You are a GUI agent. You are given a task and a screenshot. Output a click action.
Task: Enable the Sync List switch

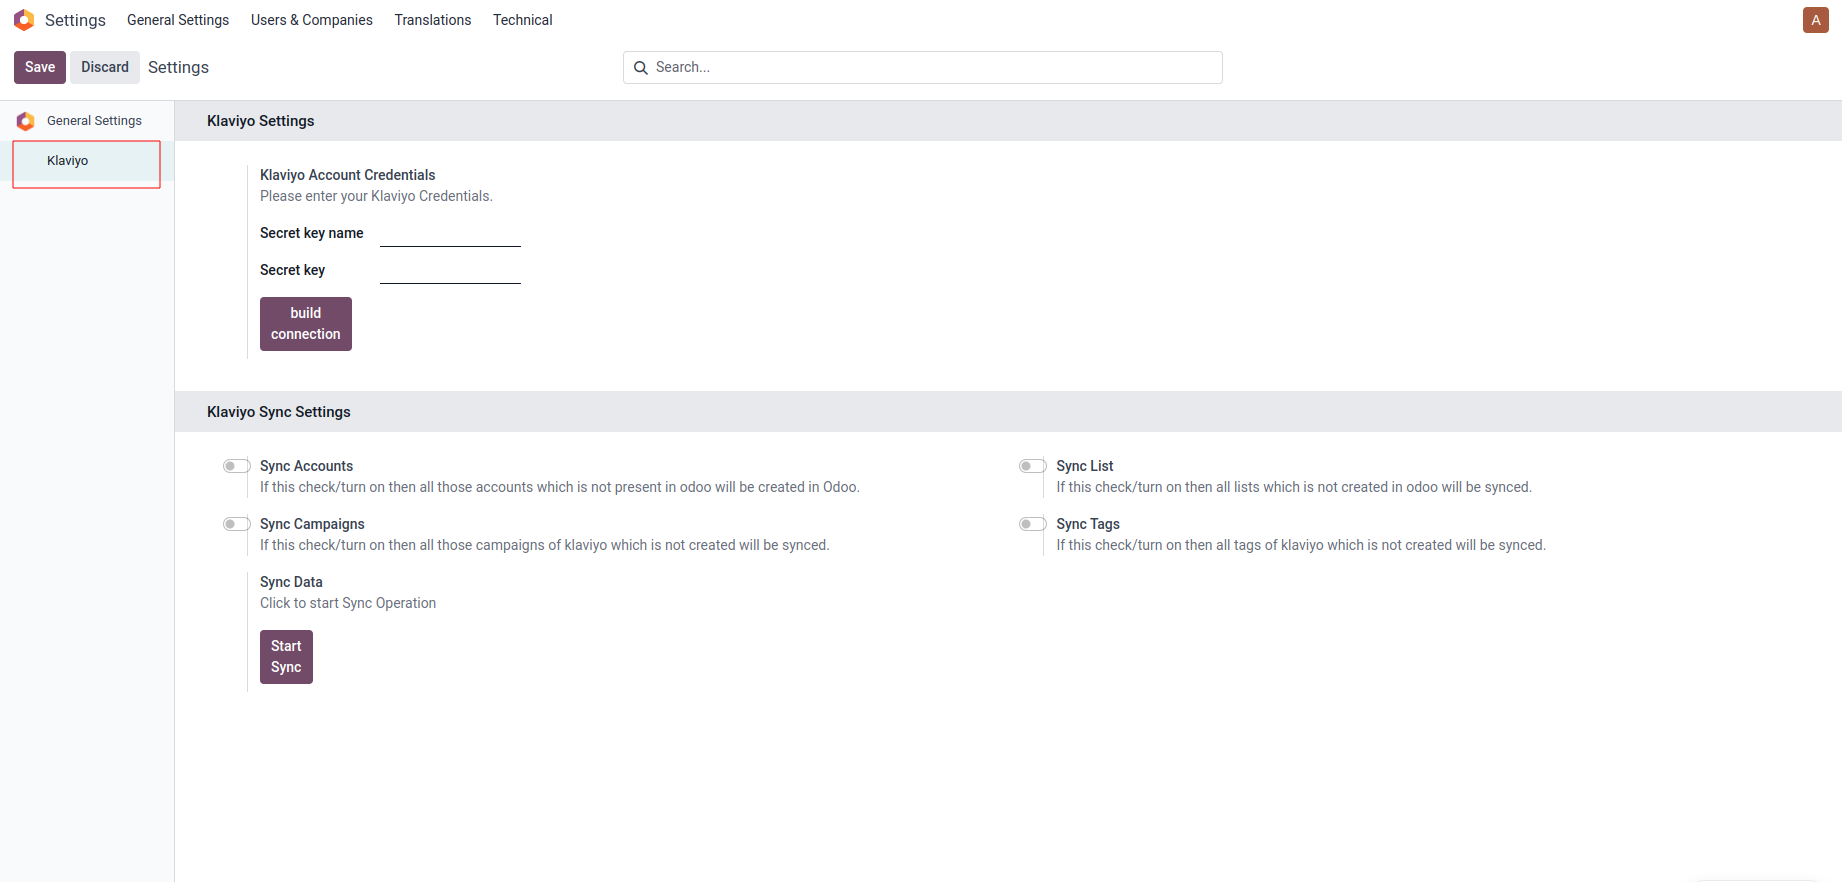1032,466
